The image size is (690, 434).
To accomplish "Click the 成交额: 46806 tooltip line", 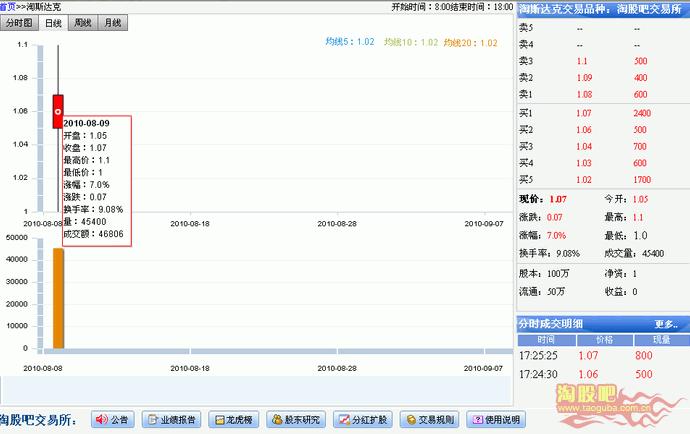I will click(93, 234).
